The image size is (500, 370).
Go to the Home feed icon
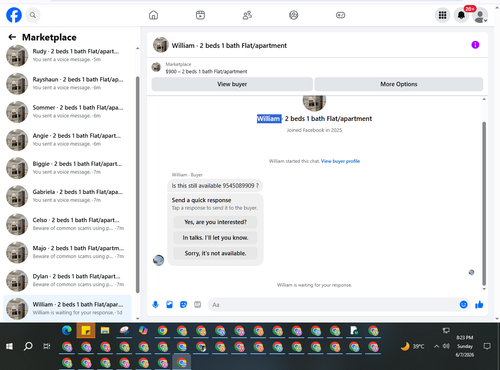tap(153, 15)
